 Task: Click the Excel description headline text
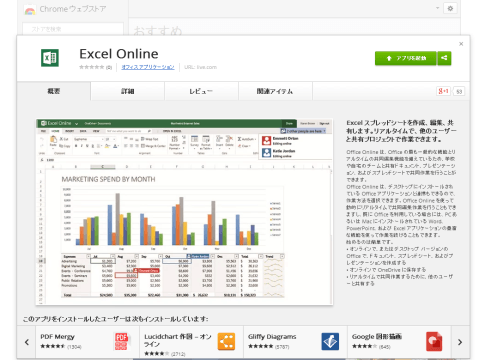(x=401, y=131)
